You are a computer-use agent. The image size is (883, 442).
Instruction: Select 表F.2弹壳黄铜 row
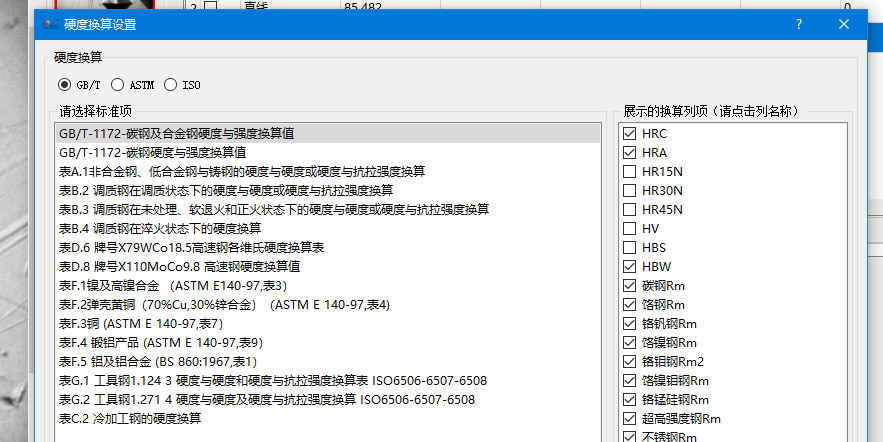[x=328, y=305]
